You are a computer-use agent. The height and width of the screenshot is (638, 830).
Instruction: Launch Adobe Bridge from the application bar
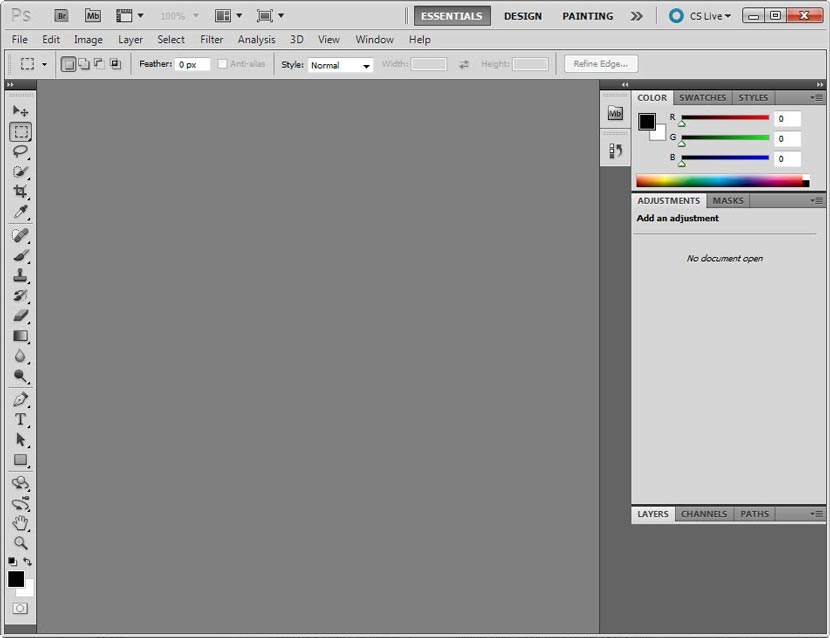pyautogui.click(x=61, y=15)
